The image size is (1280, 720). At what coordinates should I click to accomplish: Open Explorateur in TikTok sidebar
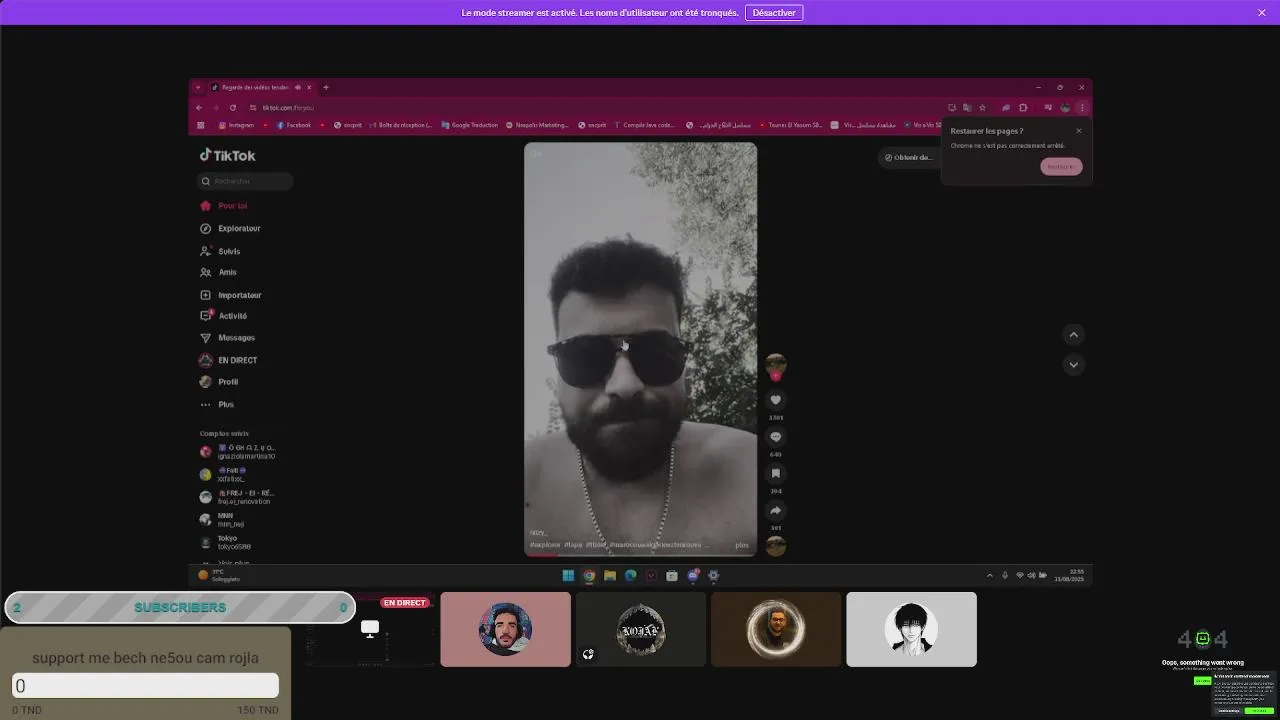tap(230, 228)
